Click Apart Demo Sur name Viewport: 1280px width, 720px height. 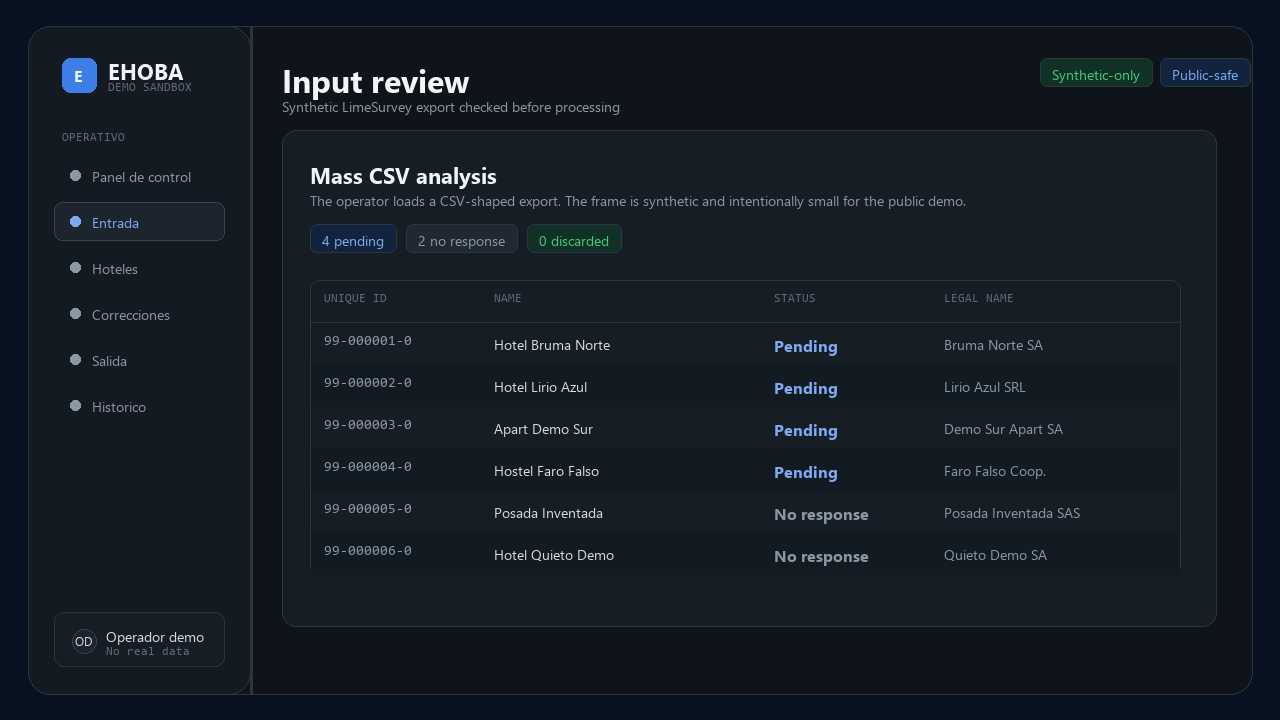pos(543,429)
